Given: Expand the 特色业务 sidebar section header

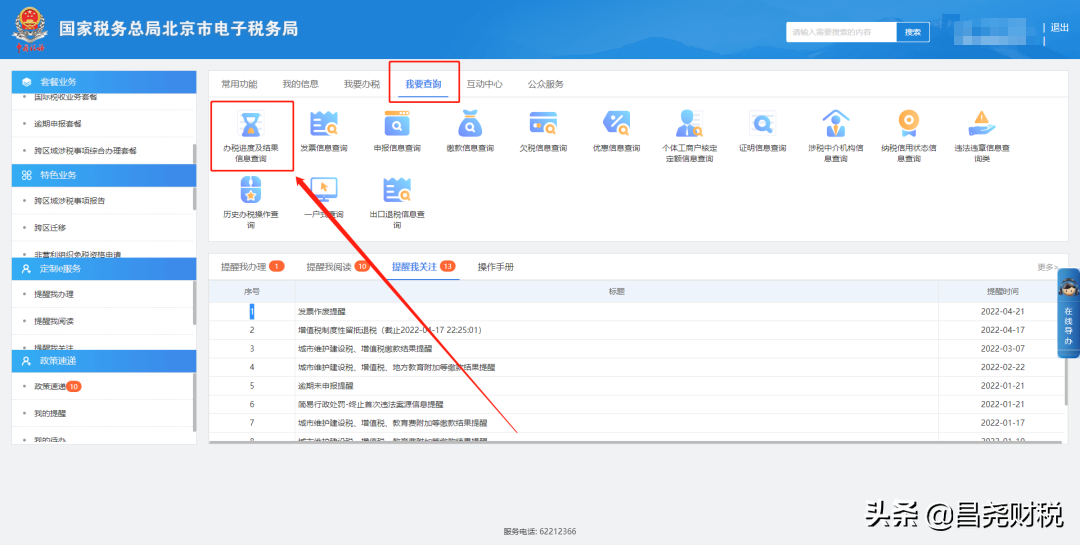Looking at the screenshot, I should 102,175.
